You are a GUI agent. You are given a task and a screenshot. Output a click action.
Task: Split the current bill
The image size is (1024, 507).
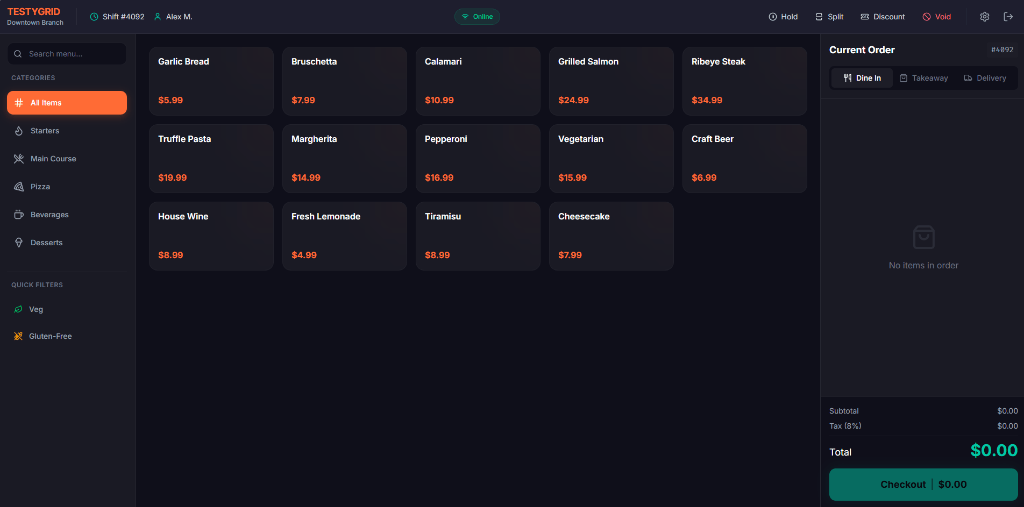pos(829,17)
